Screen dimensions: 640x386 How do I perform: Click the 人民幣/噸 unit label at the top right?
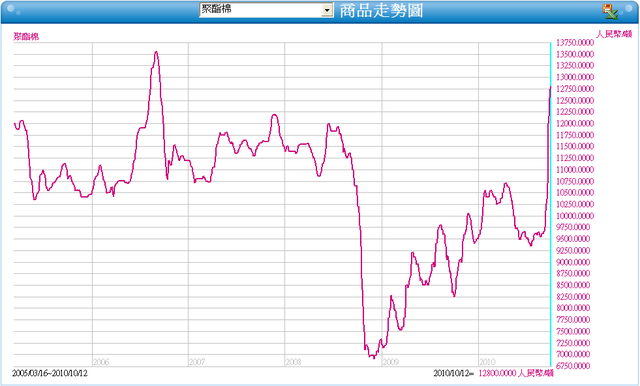point(614,34)
